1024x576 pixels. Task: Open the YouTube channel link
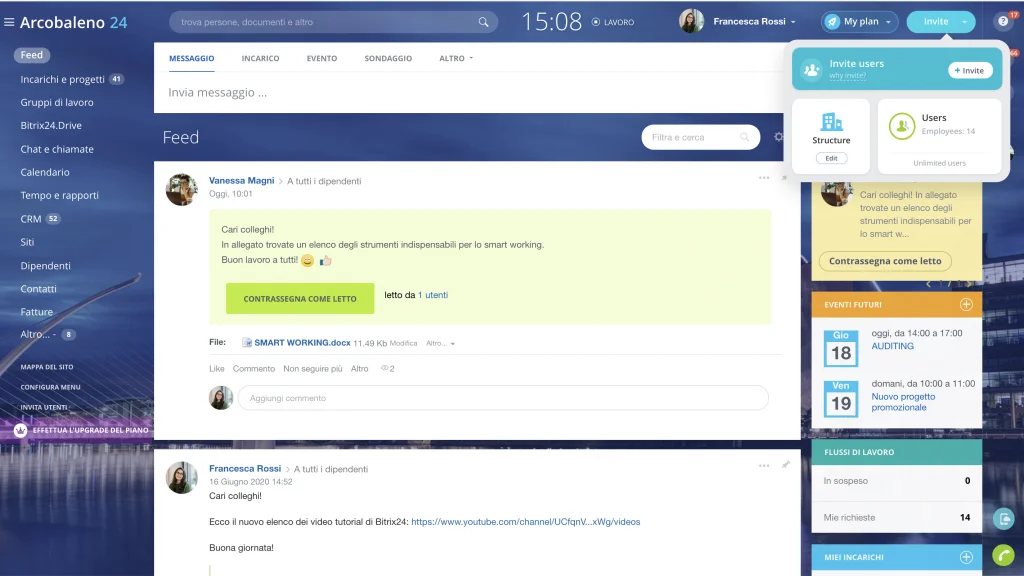point(526,522)
